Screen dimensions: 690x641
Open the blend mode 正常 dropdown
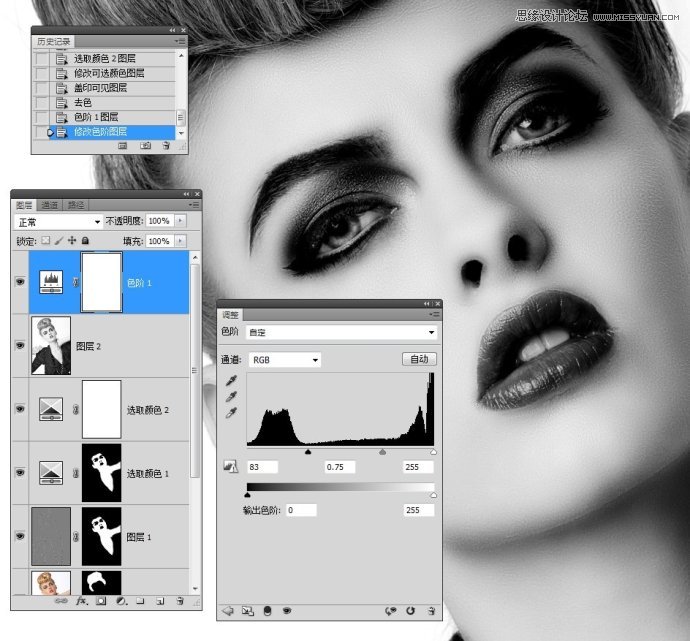pyautogui.click(x=59, y=221)
